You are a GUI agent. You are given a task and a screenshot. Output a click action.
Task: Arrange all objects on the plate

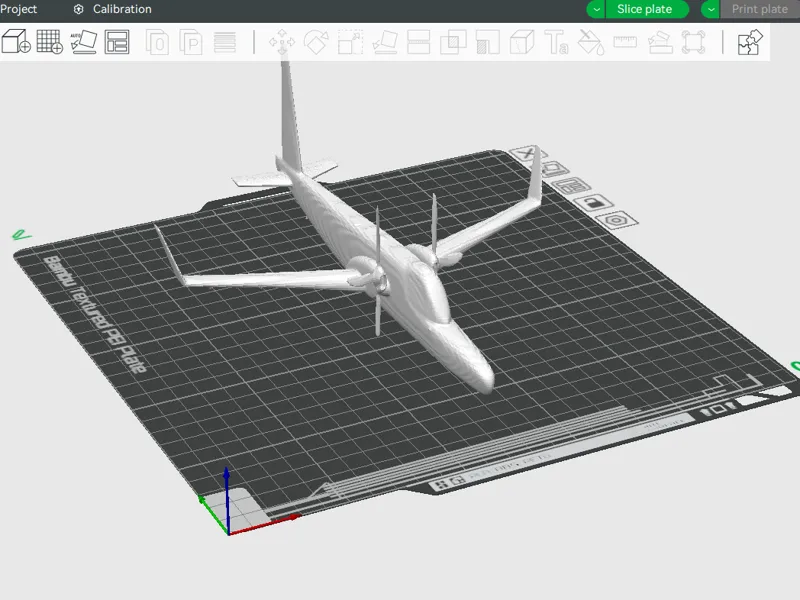(117, 42)
